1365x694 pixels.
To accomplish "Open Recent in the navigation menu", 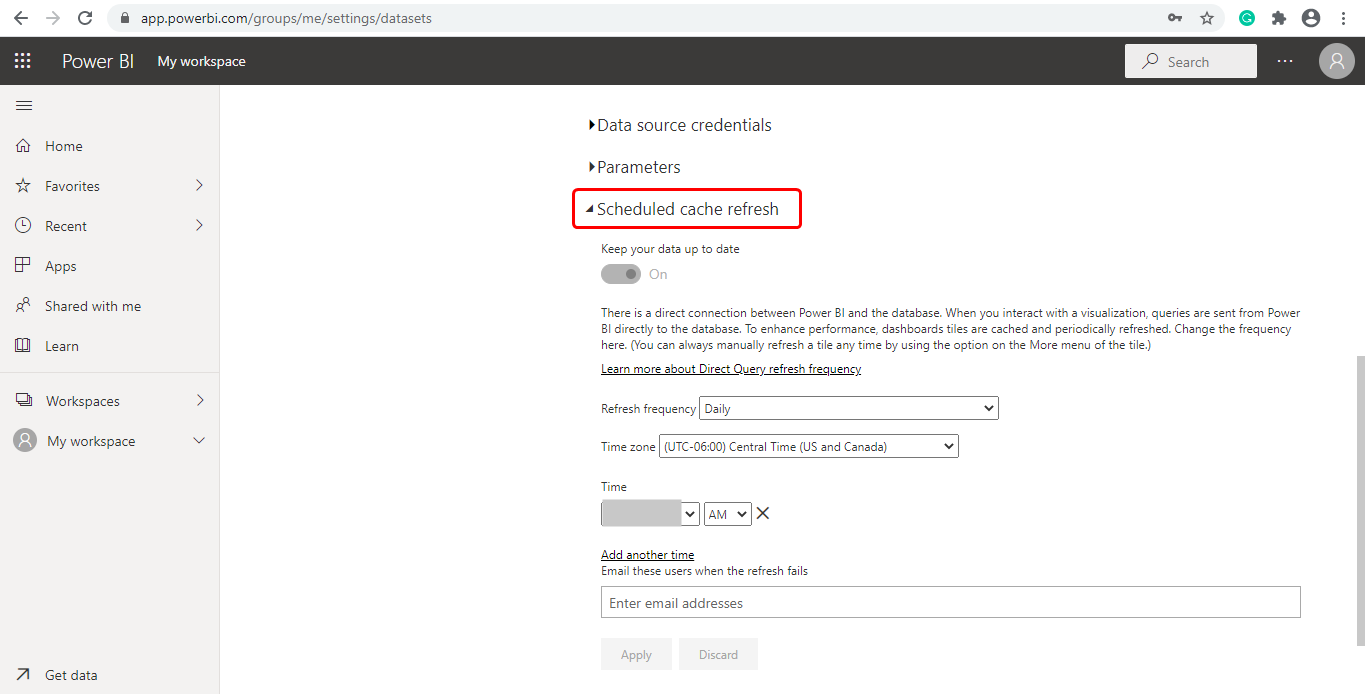I will point(66,226).
